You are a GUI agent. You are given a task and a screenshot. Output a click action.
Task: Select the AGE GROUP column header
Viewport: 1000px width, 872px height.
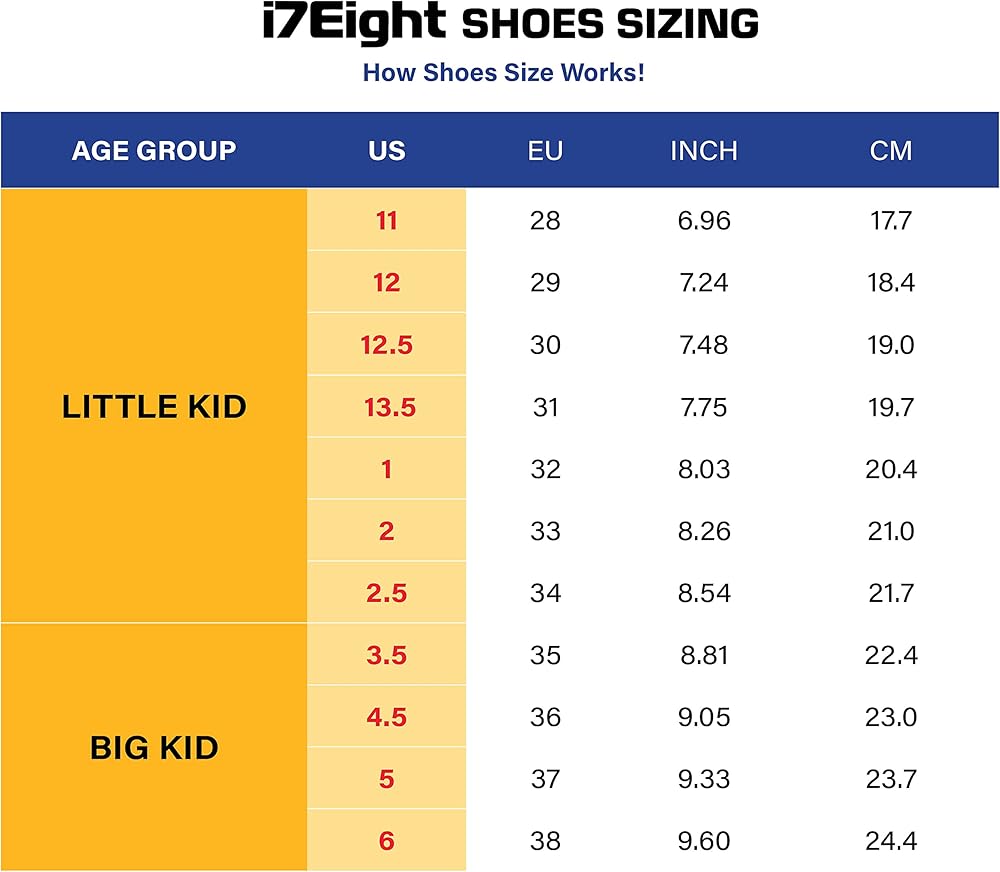click(154, 151)
